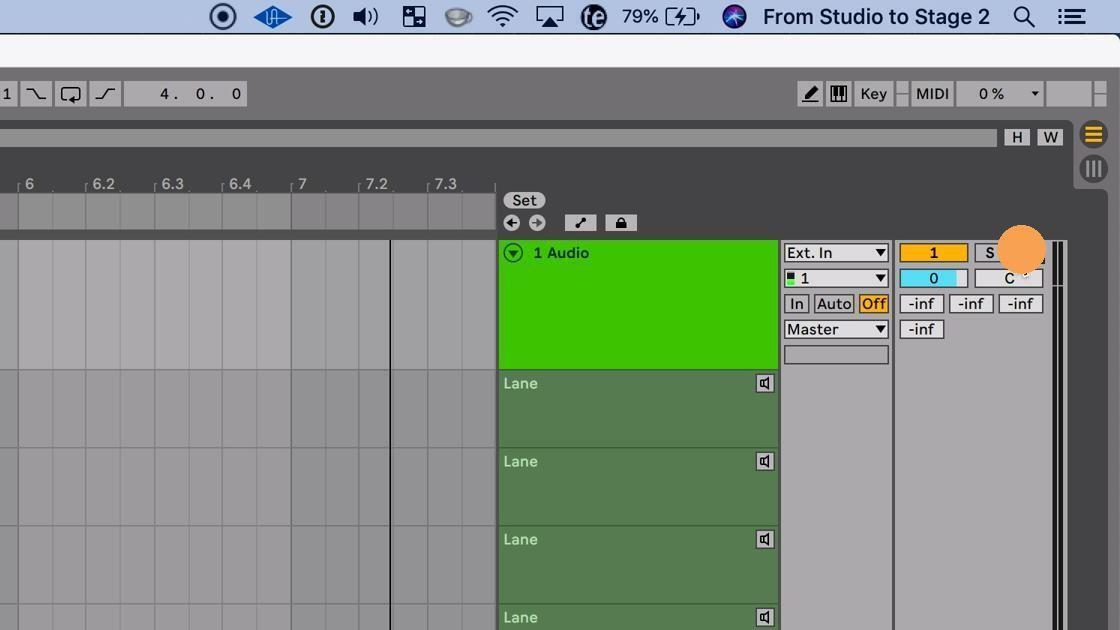Set monitoring to Auto on the Audio track
The image size is (1120, 630).
click(834, 303)
